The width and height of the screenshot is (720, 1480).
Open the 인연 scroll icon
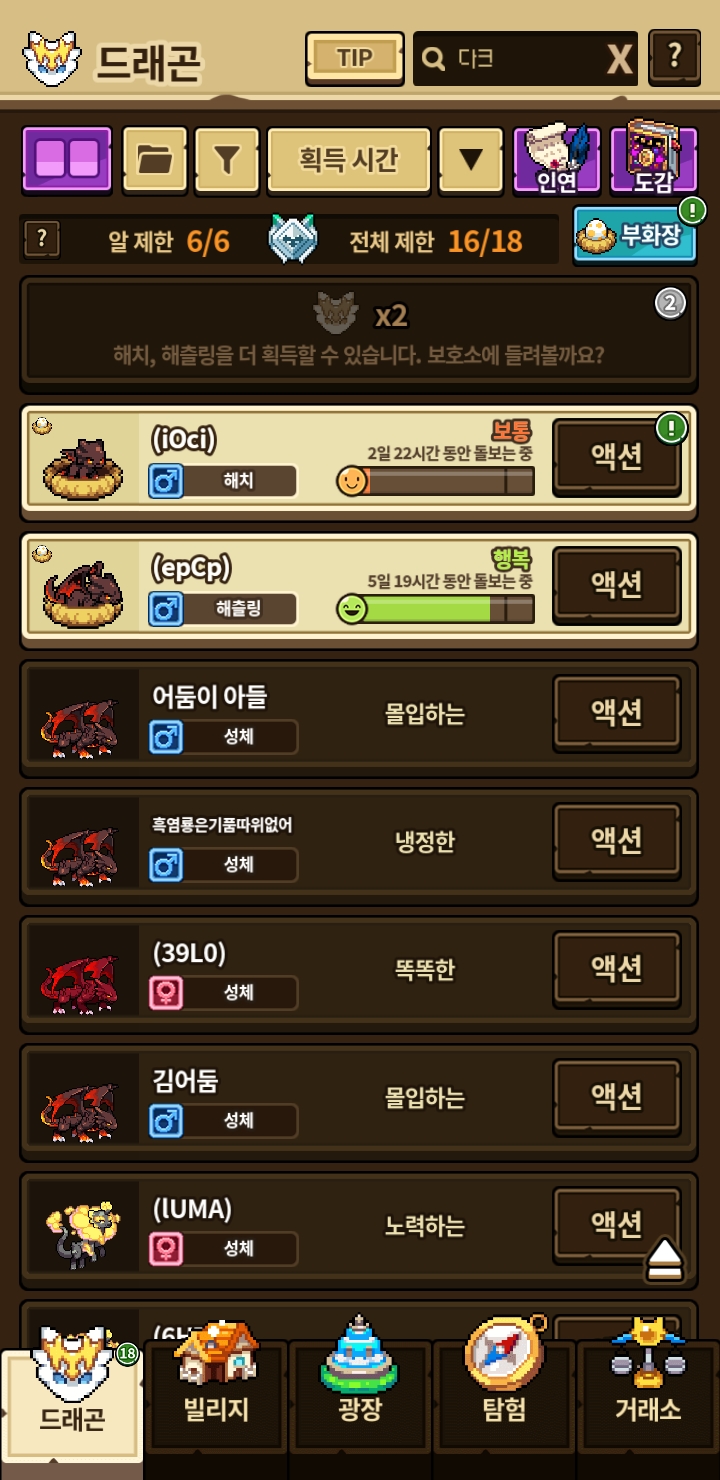coord(557,158)
